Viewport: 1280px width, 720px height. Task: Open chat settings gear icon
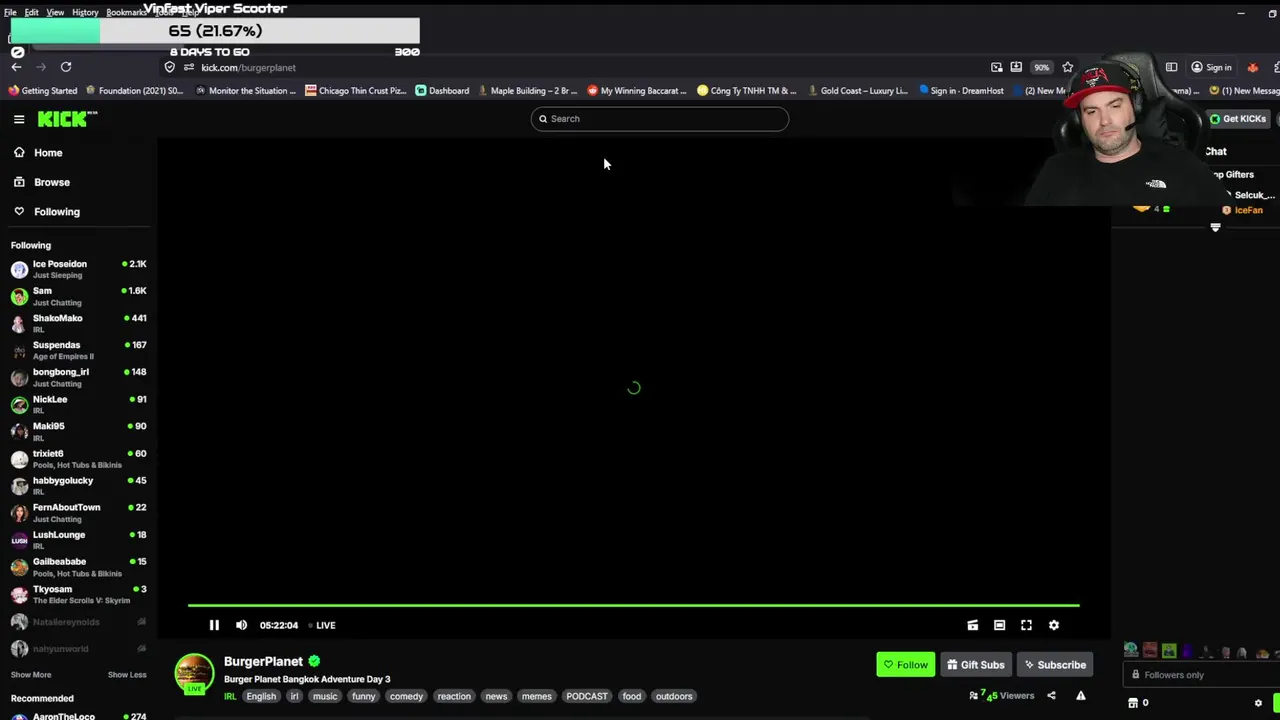pos(1258,703)
